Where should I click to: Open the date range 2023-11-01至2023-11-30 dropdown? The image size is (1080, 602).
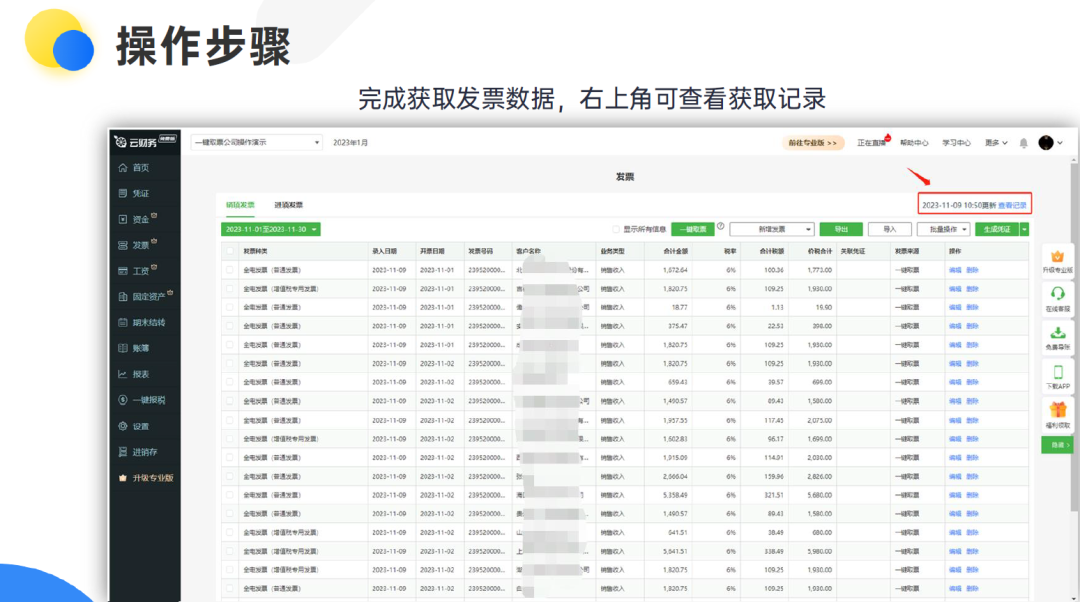[x=271, y=229]
